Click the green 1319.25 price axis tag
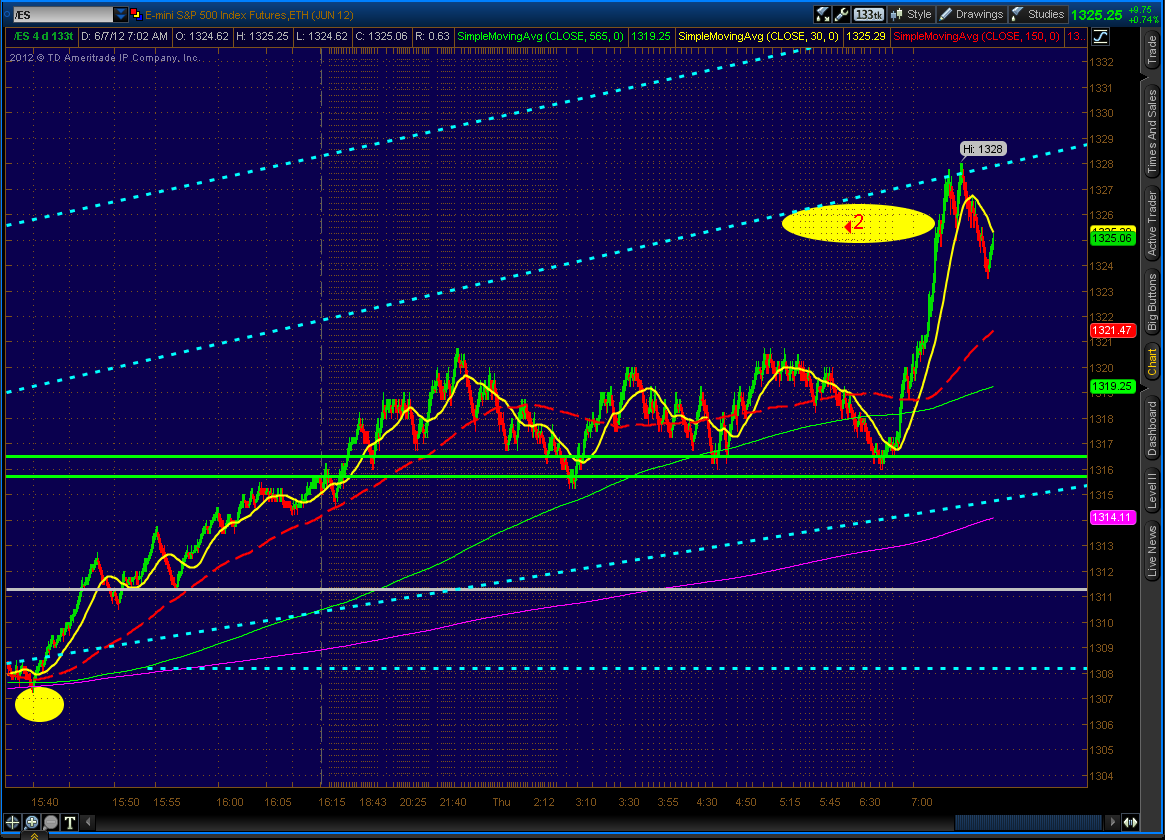Image resolution: width=1165 pixels, height=840 pixels. point(1112,386)
